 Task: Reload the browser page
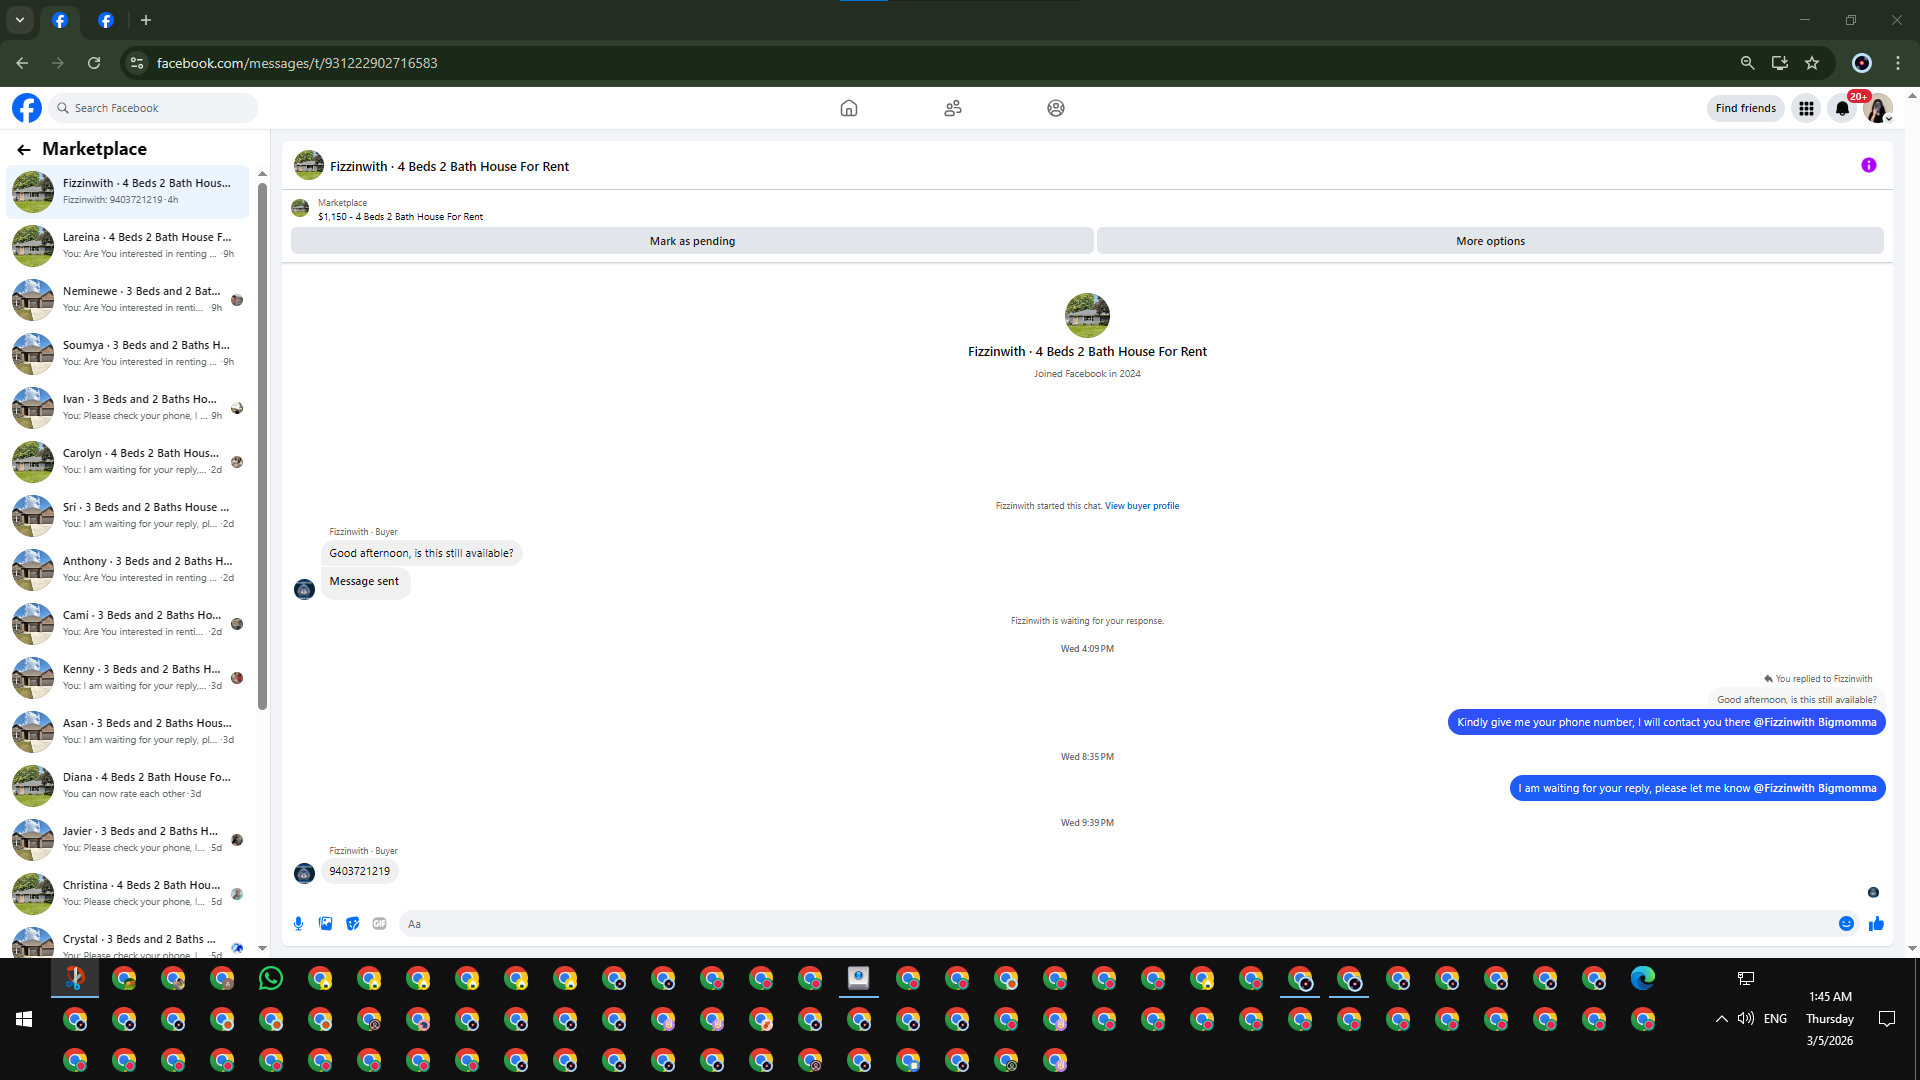(x=94, y=63)
